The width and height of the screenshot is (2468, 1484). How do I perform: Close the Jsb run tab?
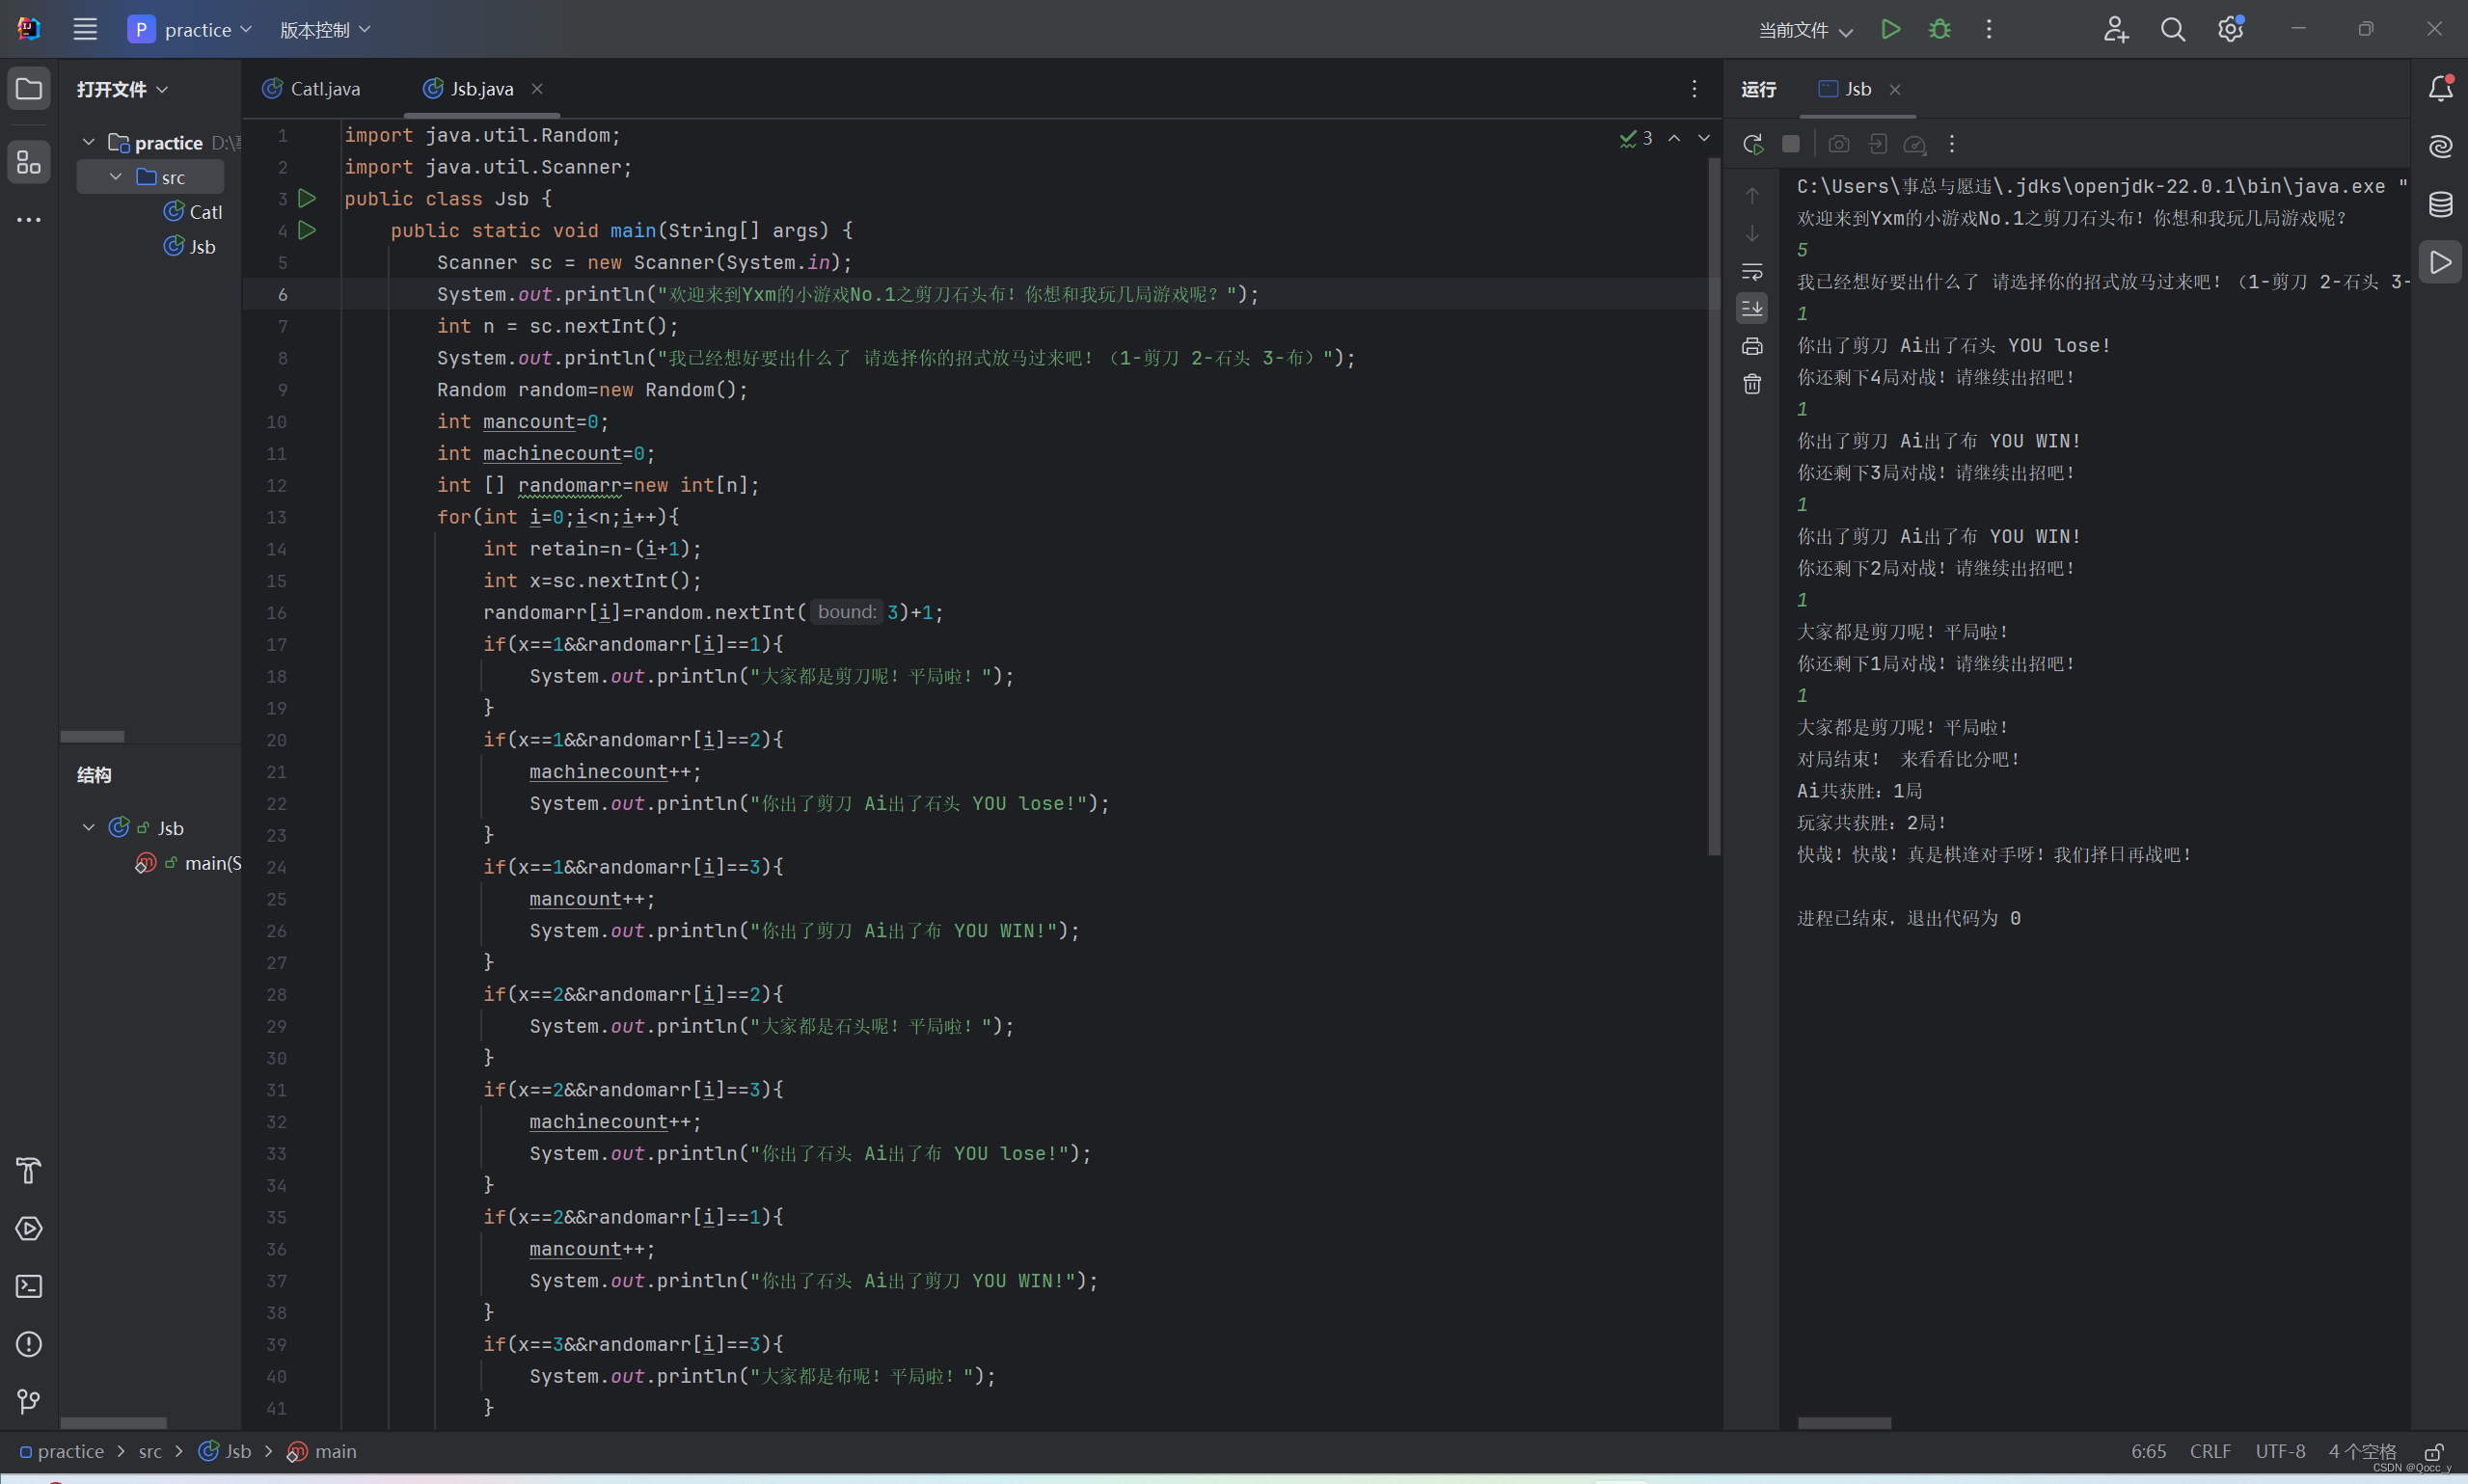click(1894, 89)
